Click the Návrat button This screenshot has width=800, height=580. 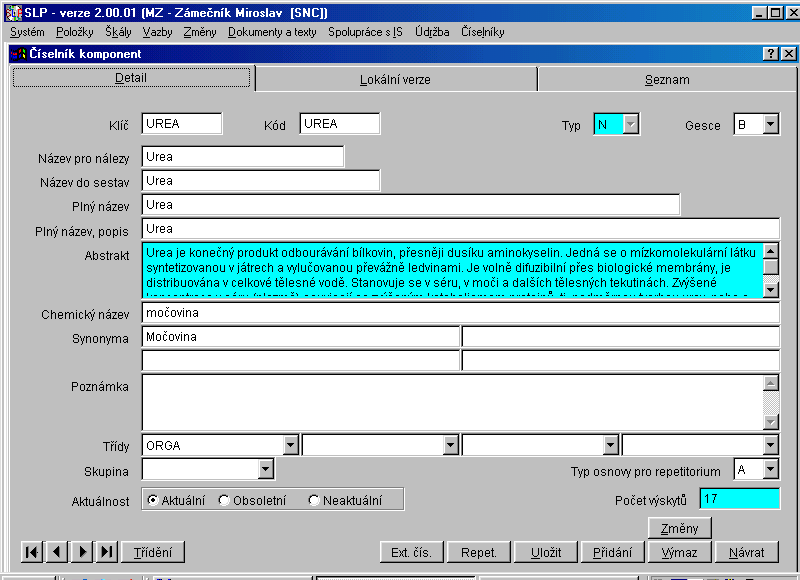(747, 552)
